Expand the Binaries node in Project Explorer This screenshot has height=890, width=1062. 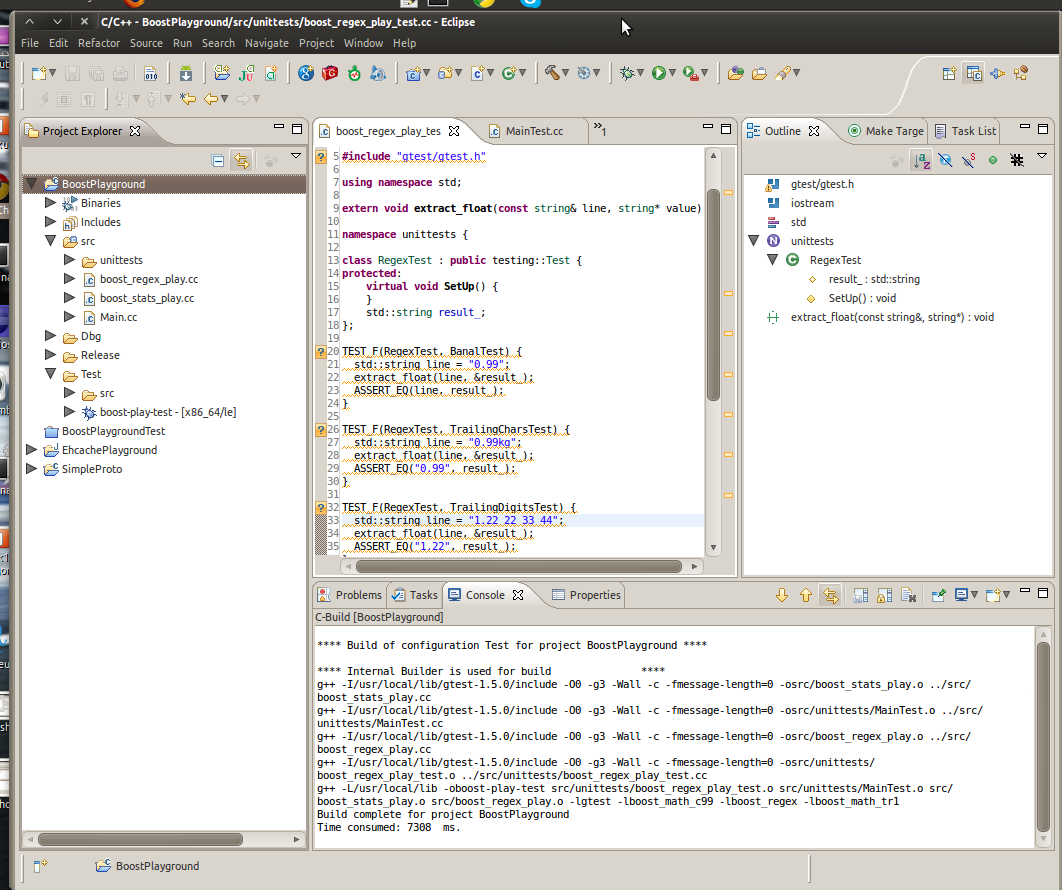click(x=51, y=203)
